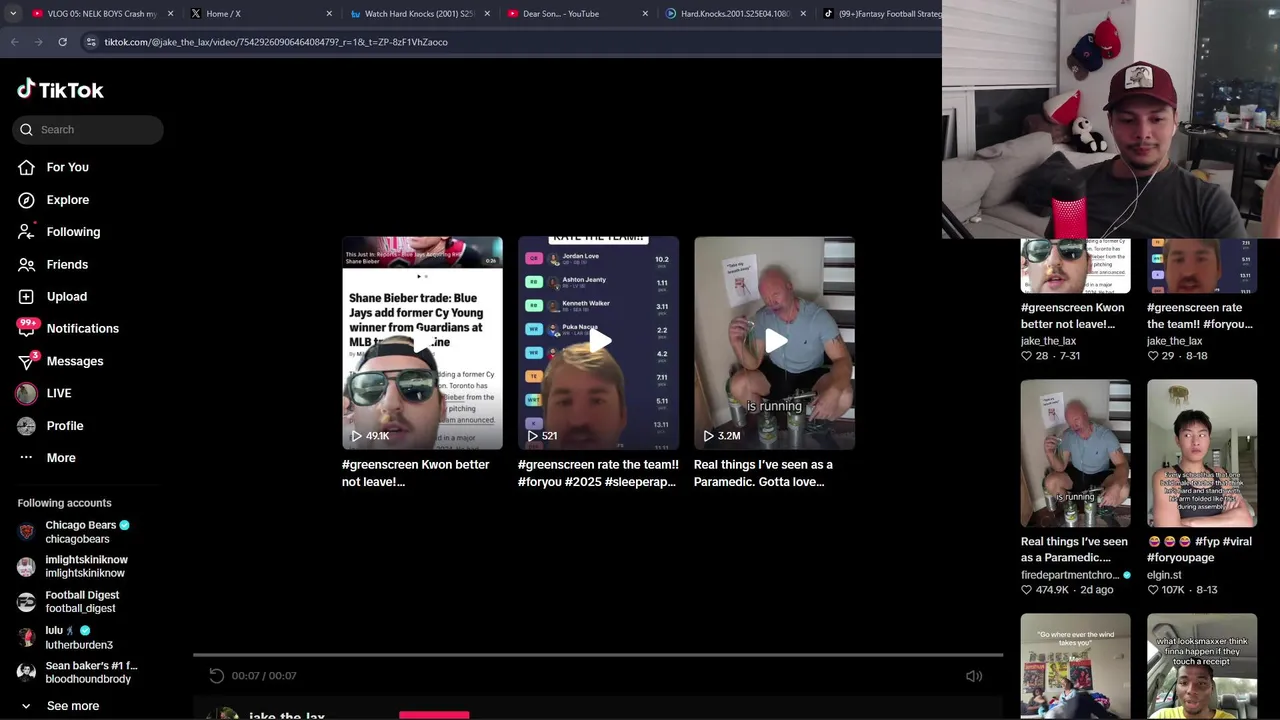Open the LIVE section
This screenshot has width=1280, height=720.
59,393
